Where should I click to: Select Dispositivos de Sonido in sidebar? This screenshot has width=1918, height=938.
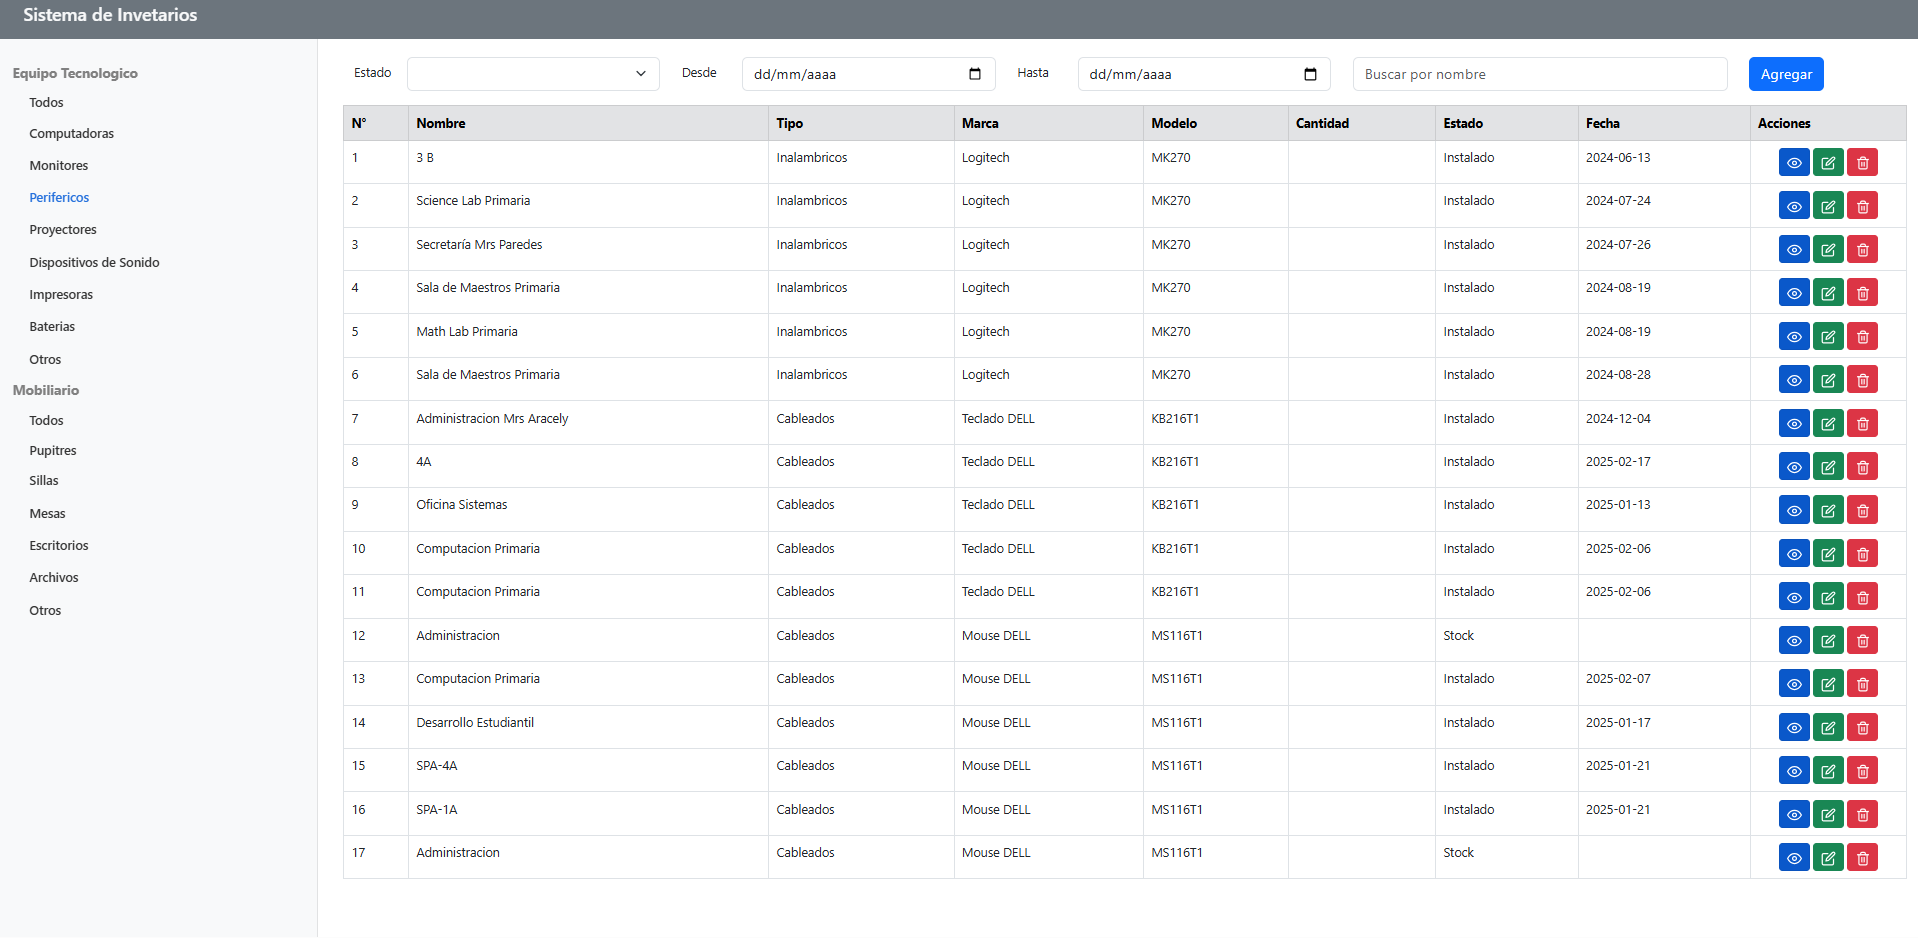(94, 263)
